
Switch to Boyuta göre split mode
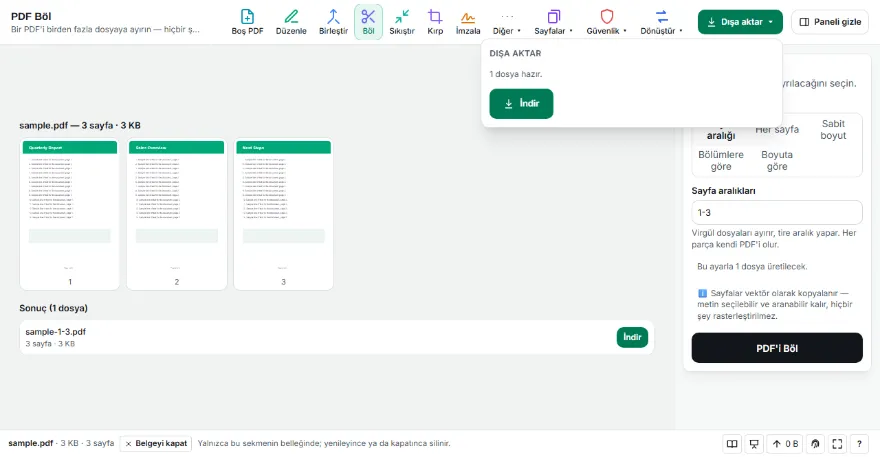click(777, 161)
